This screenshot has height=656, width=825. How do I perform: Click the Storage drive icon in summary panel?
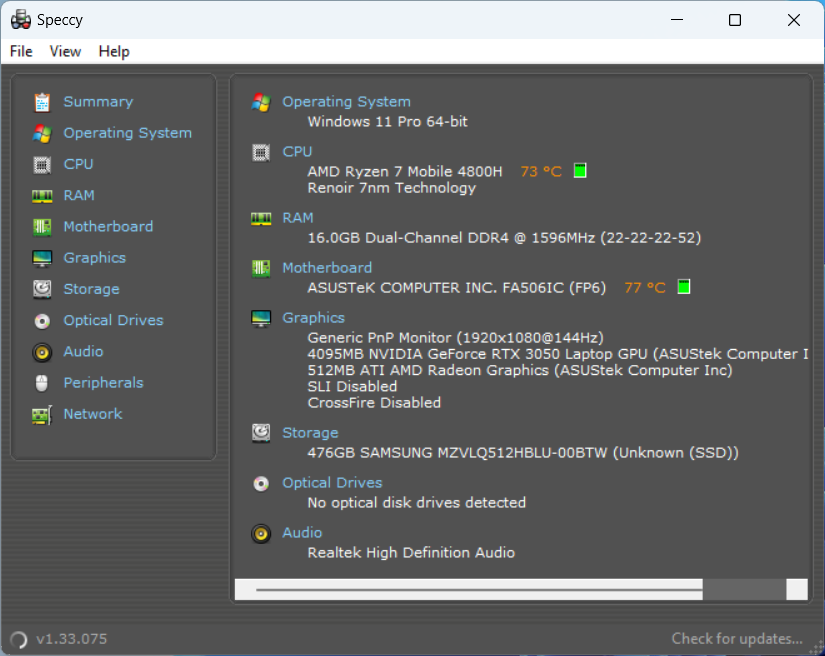click(x=261, y=433)
